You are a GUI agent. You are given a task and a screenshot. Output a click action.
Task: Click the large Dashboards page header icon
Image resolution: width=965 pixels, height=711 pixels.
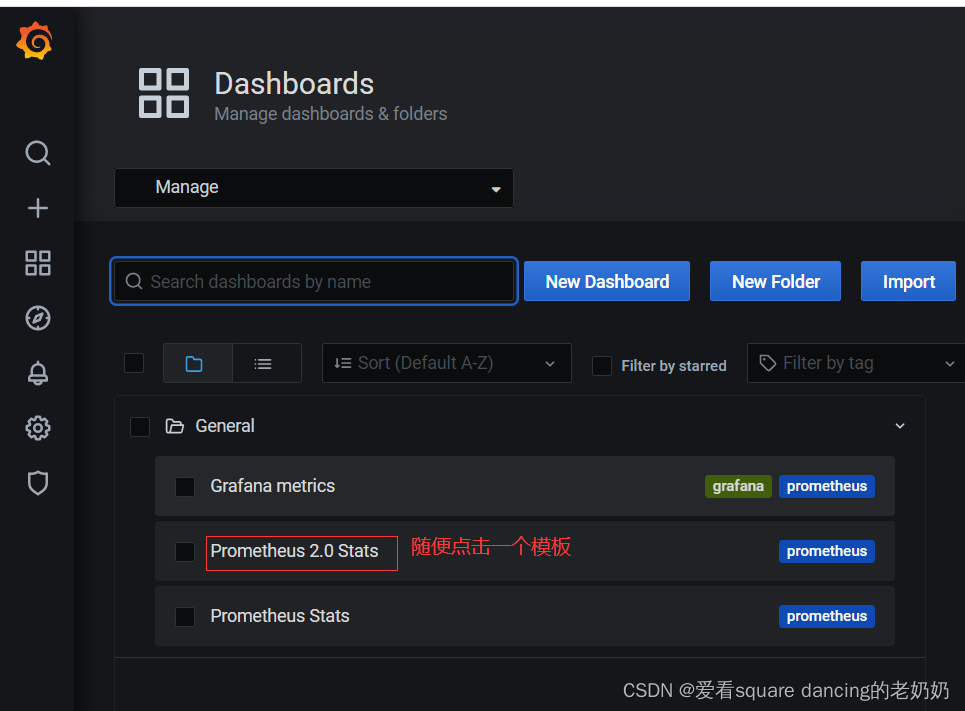164,93
